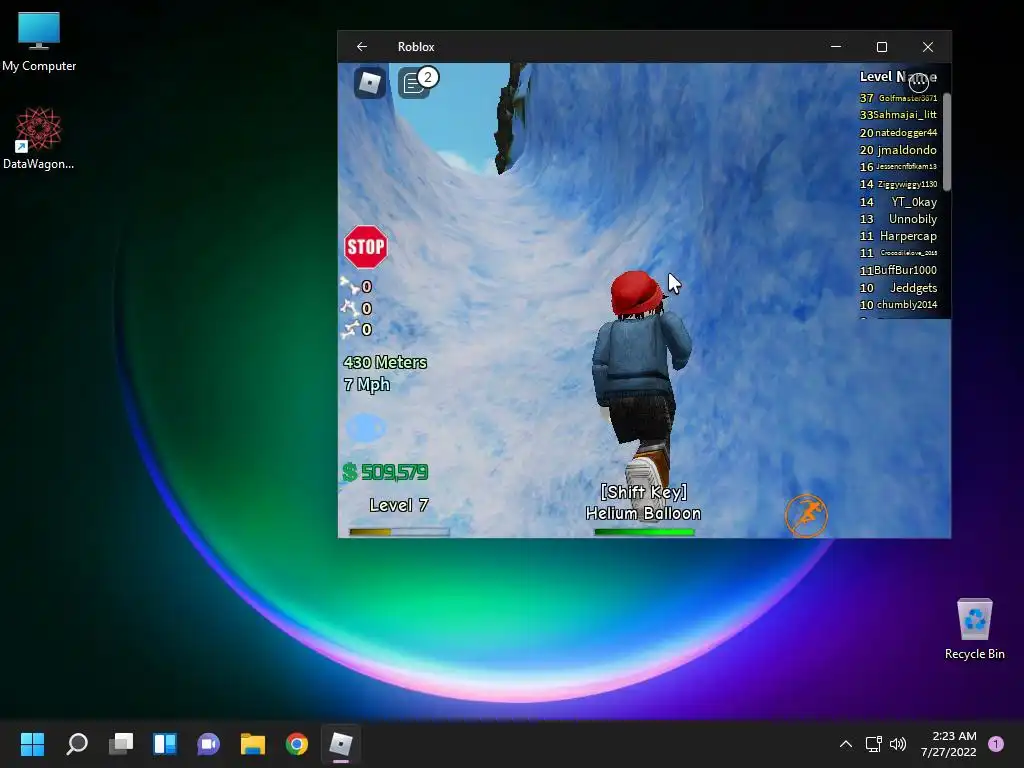The height and width of the screenshot is (768, 1024).
Task: Click the first bone counter icon
Action: pyautogui.click(x=350, y=285)
